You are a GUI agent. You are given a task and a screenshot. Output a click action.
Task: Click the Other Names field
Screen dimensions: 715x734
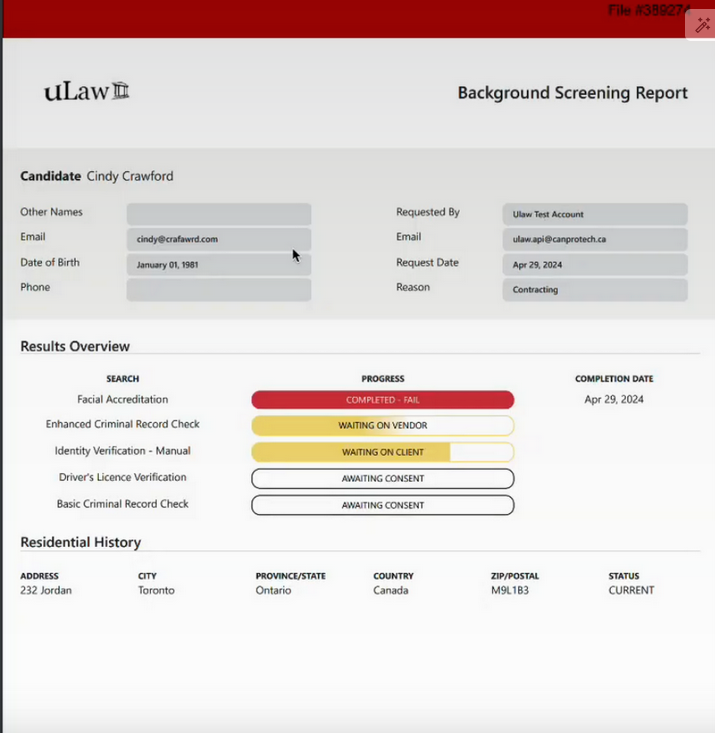click(219, 214)
